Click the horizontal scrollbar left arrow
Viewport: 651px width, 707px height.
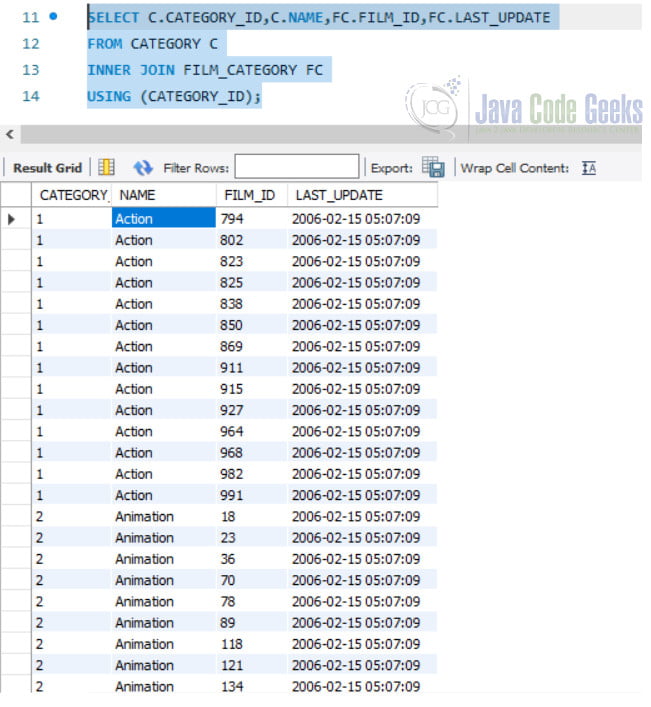tap(10, 134)
